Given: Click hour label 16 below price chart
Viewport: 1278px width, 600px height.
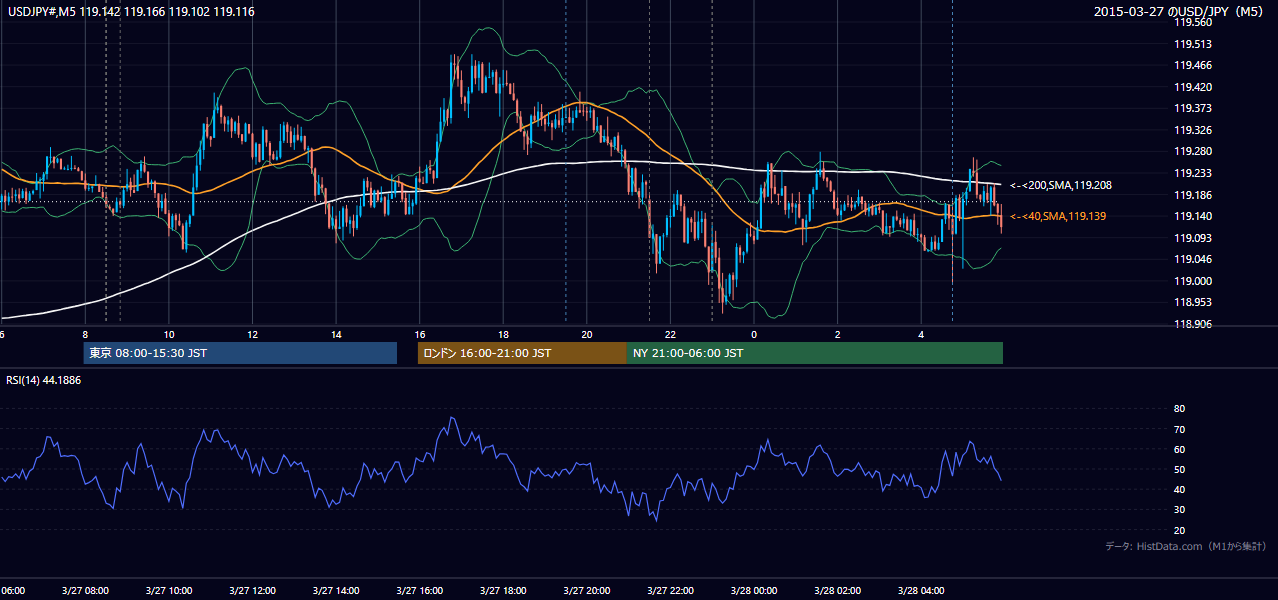Looking at the screenshot, I should pos(420,335).
